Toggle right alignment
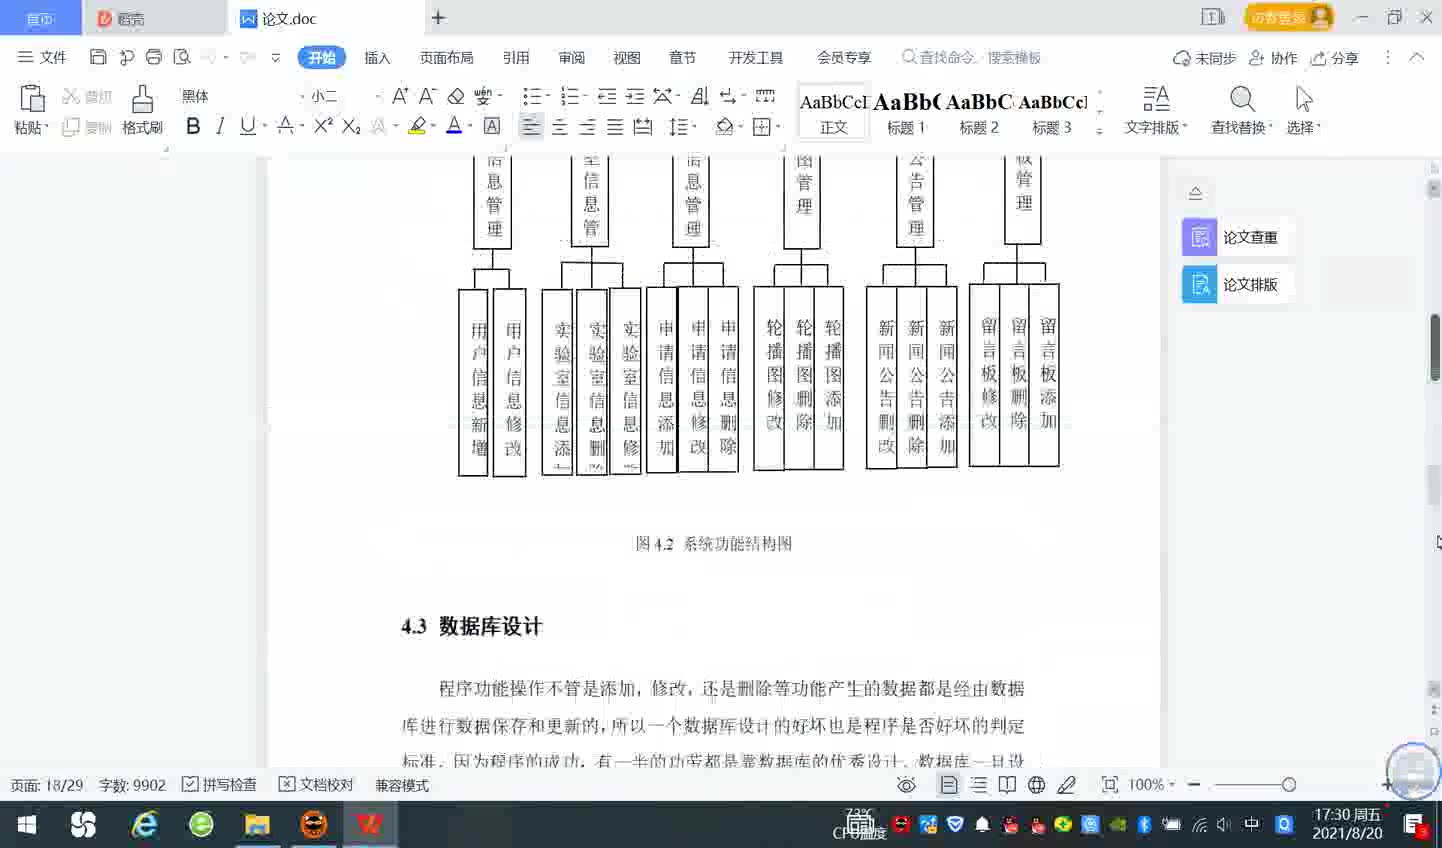 587,127
